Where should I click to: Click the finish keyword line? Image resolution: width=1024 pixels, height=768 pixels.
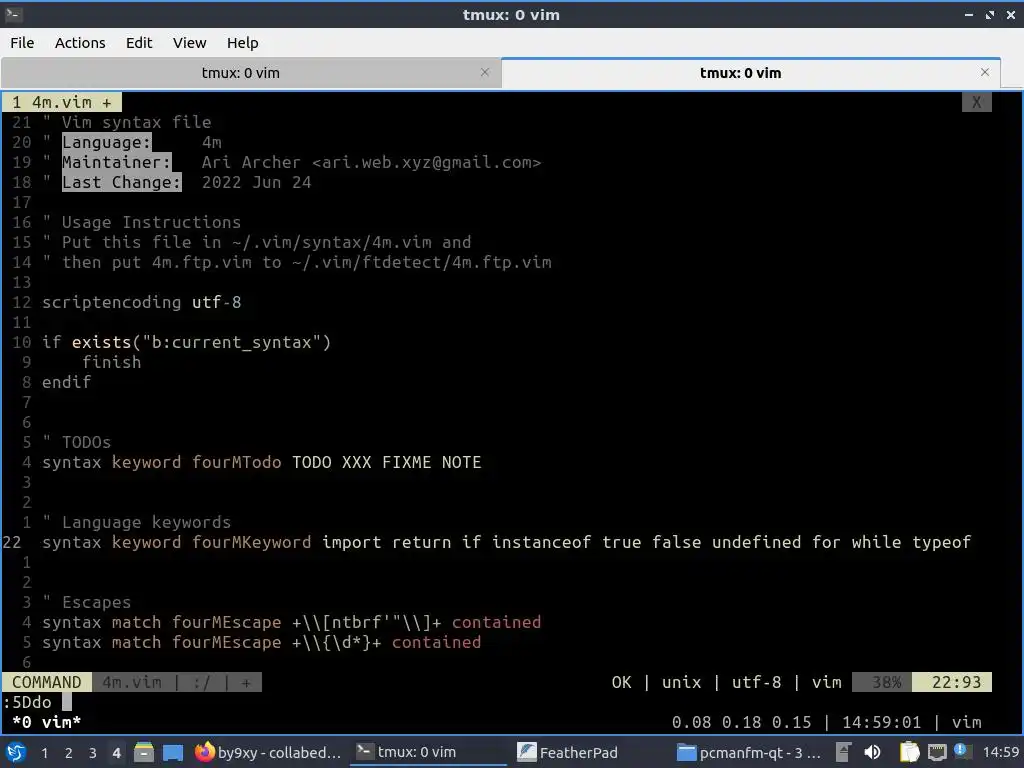tap(112, 362)
